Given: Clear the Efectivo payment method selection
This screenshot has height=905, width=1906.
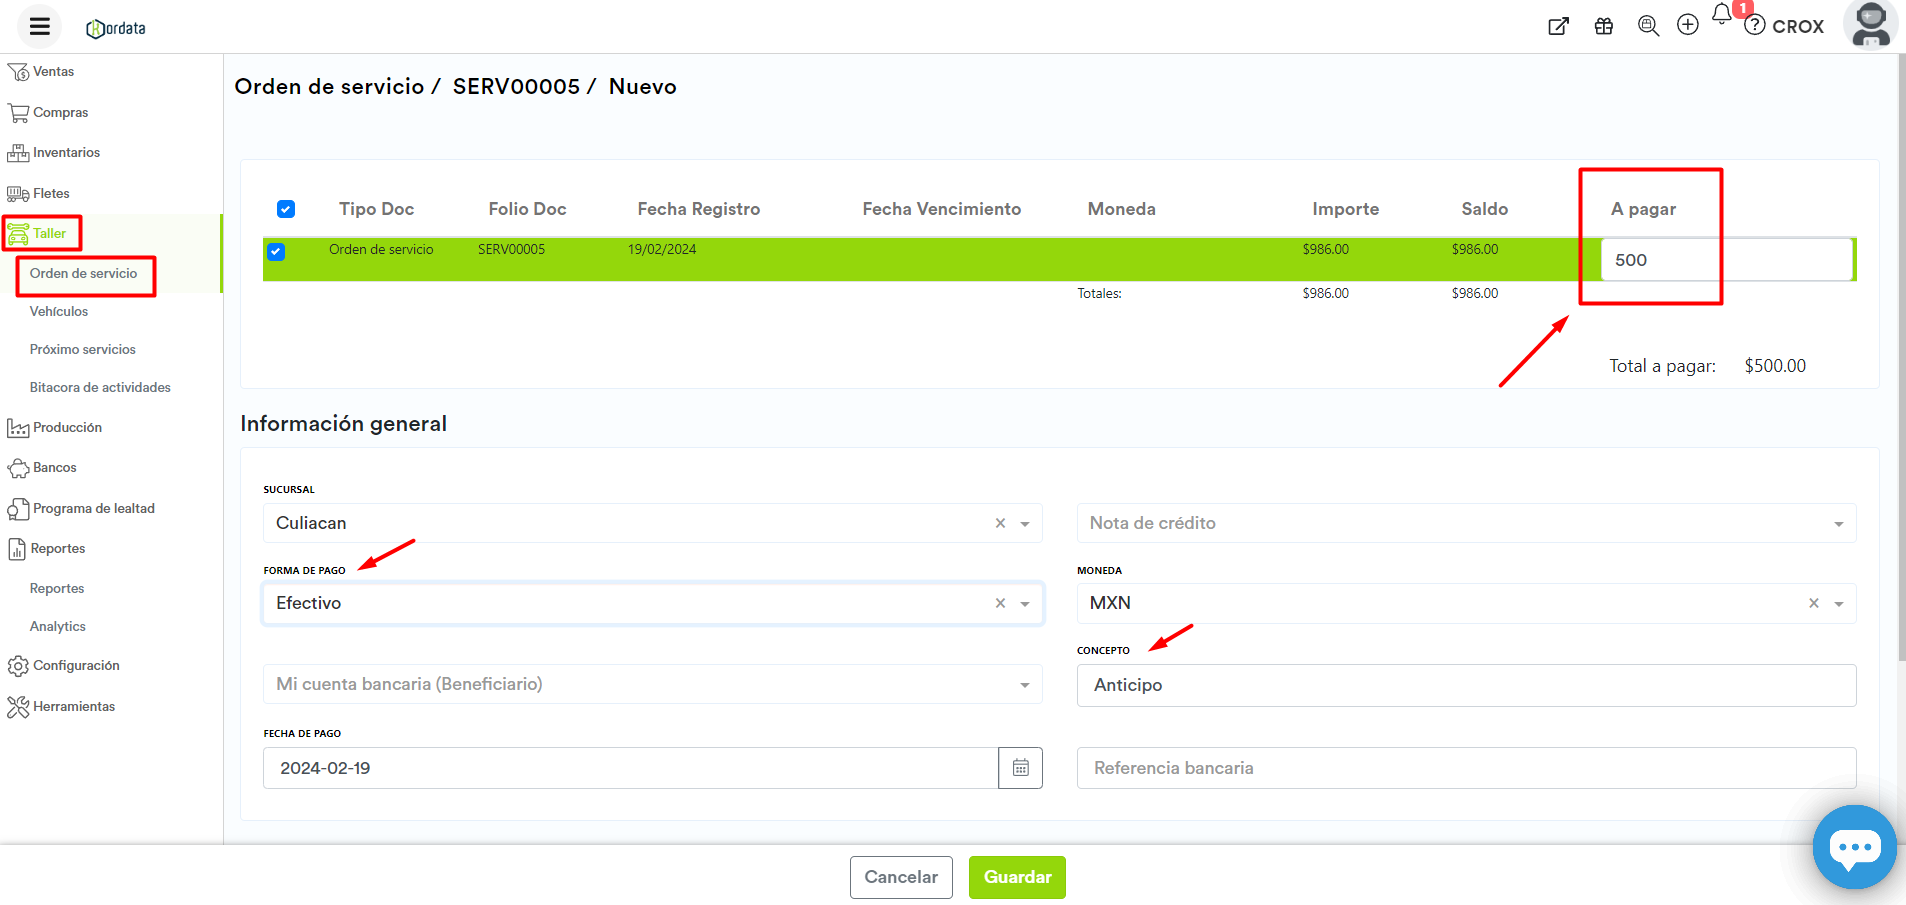Looking at the screenshot, I should click(x=1000, y=604).
